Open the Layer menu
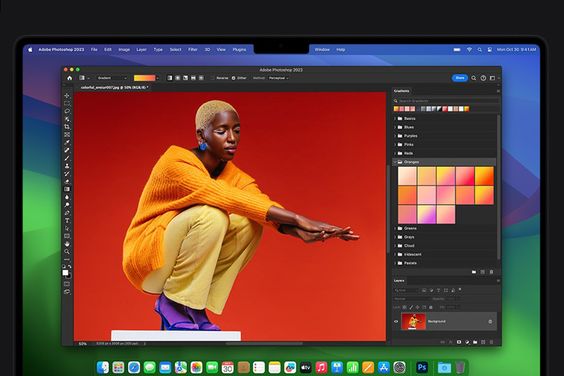This screenshot has height=376, width=564. point(141,50)
